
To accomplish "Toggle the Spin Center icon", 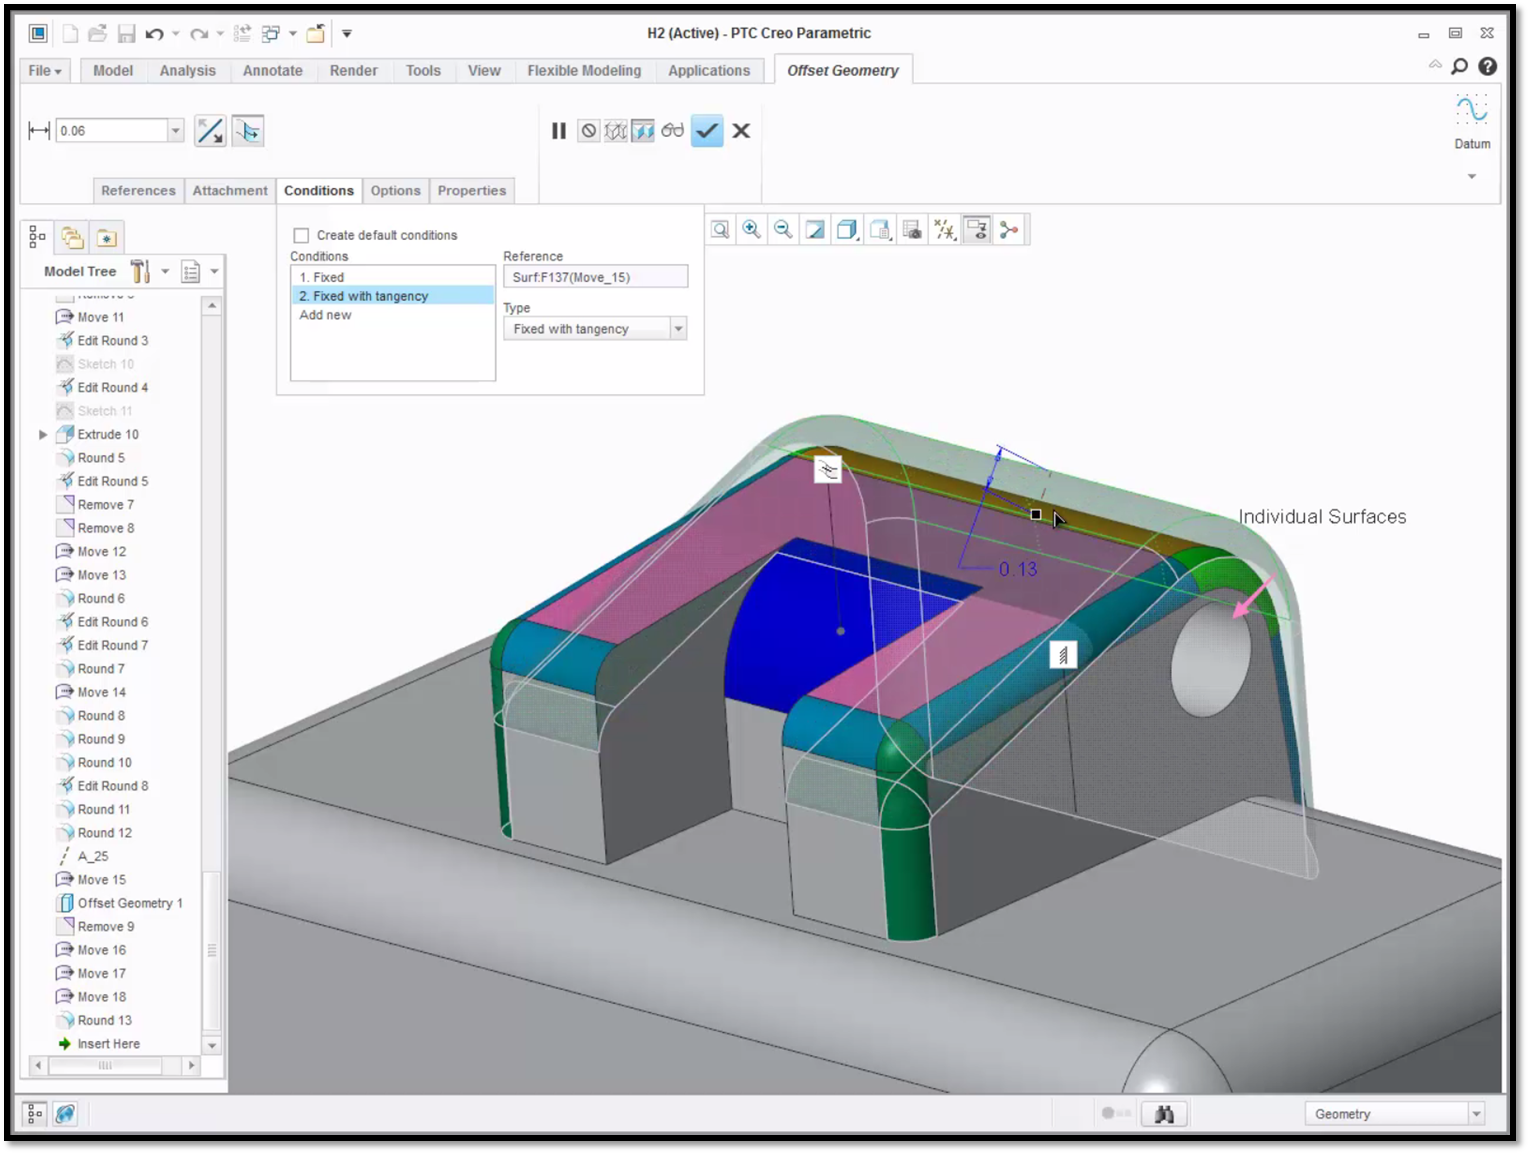I will click(x=1009, y=230).
